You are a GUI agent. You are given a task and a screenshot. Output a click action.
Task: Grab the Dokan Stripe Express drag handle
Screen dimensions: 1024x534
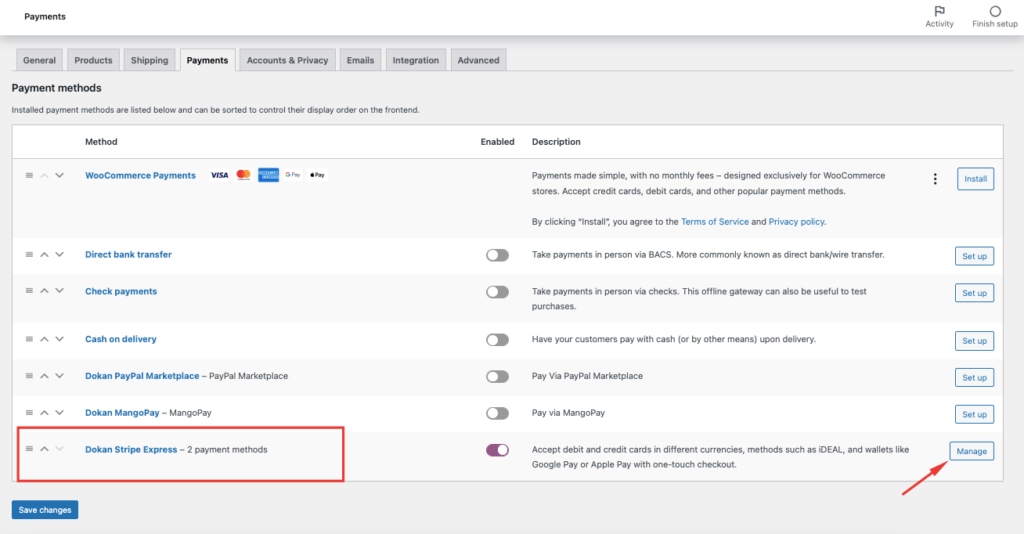29,449
